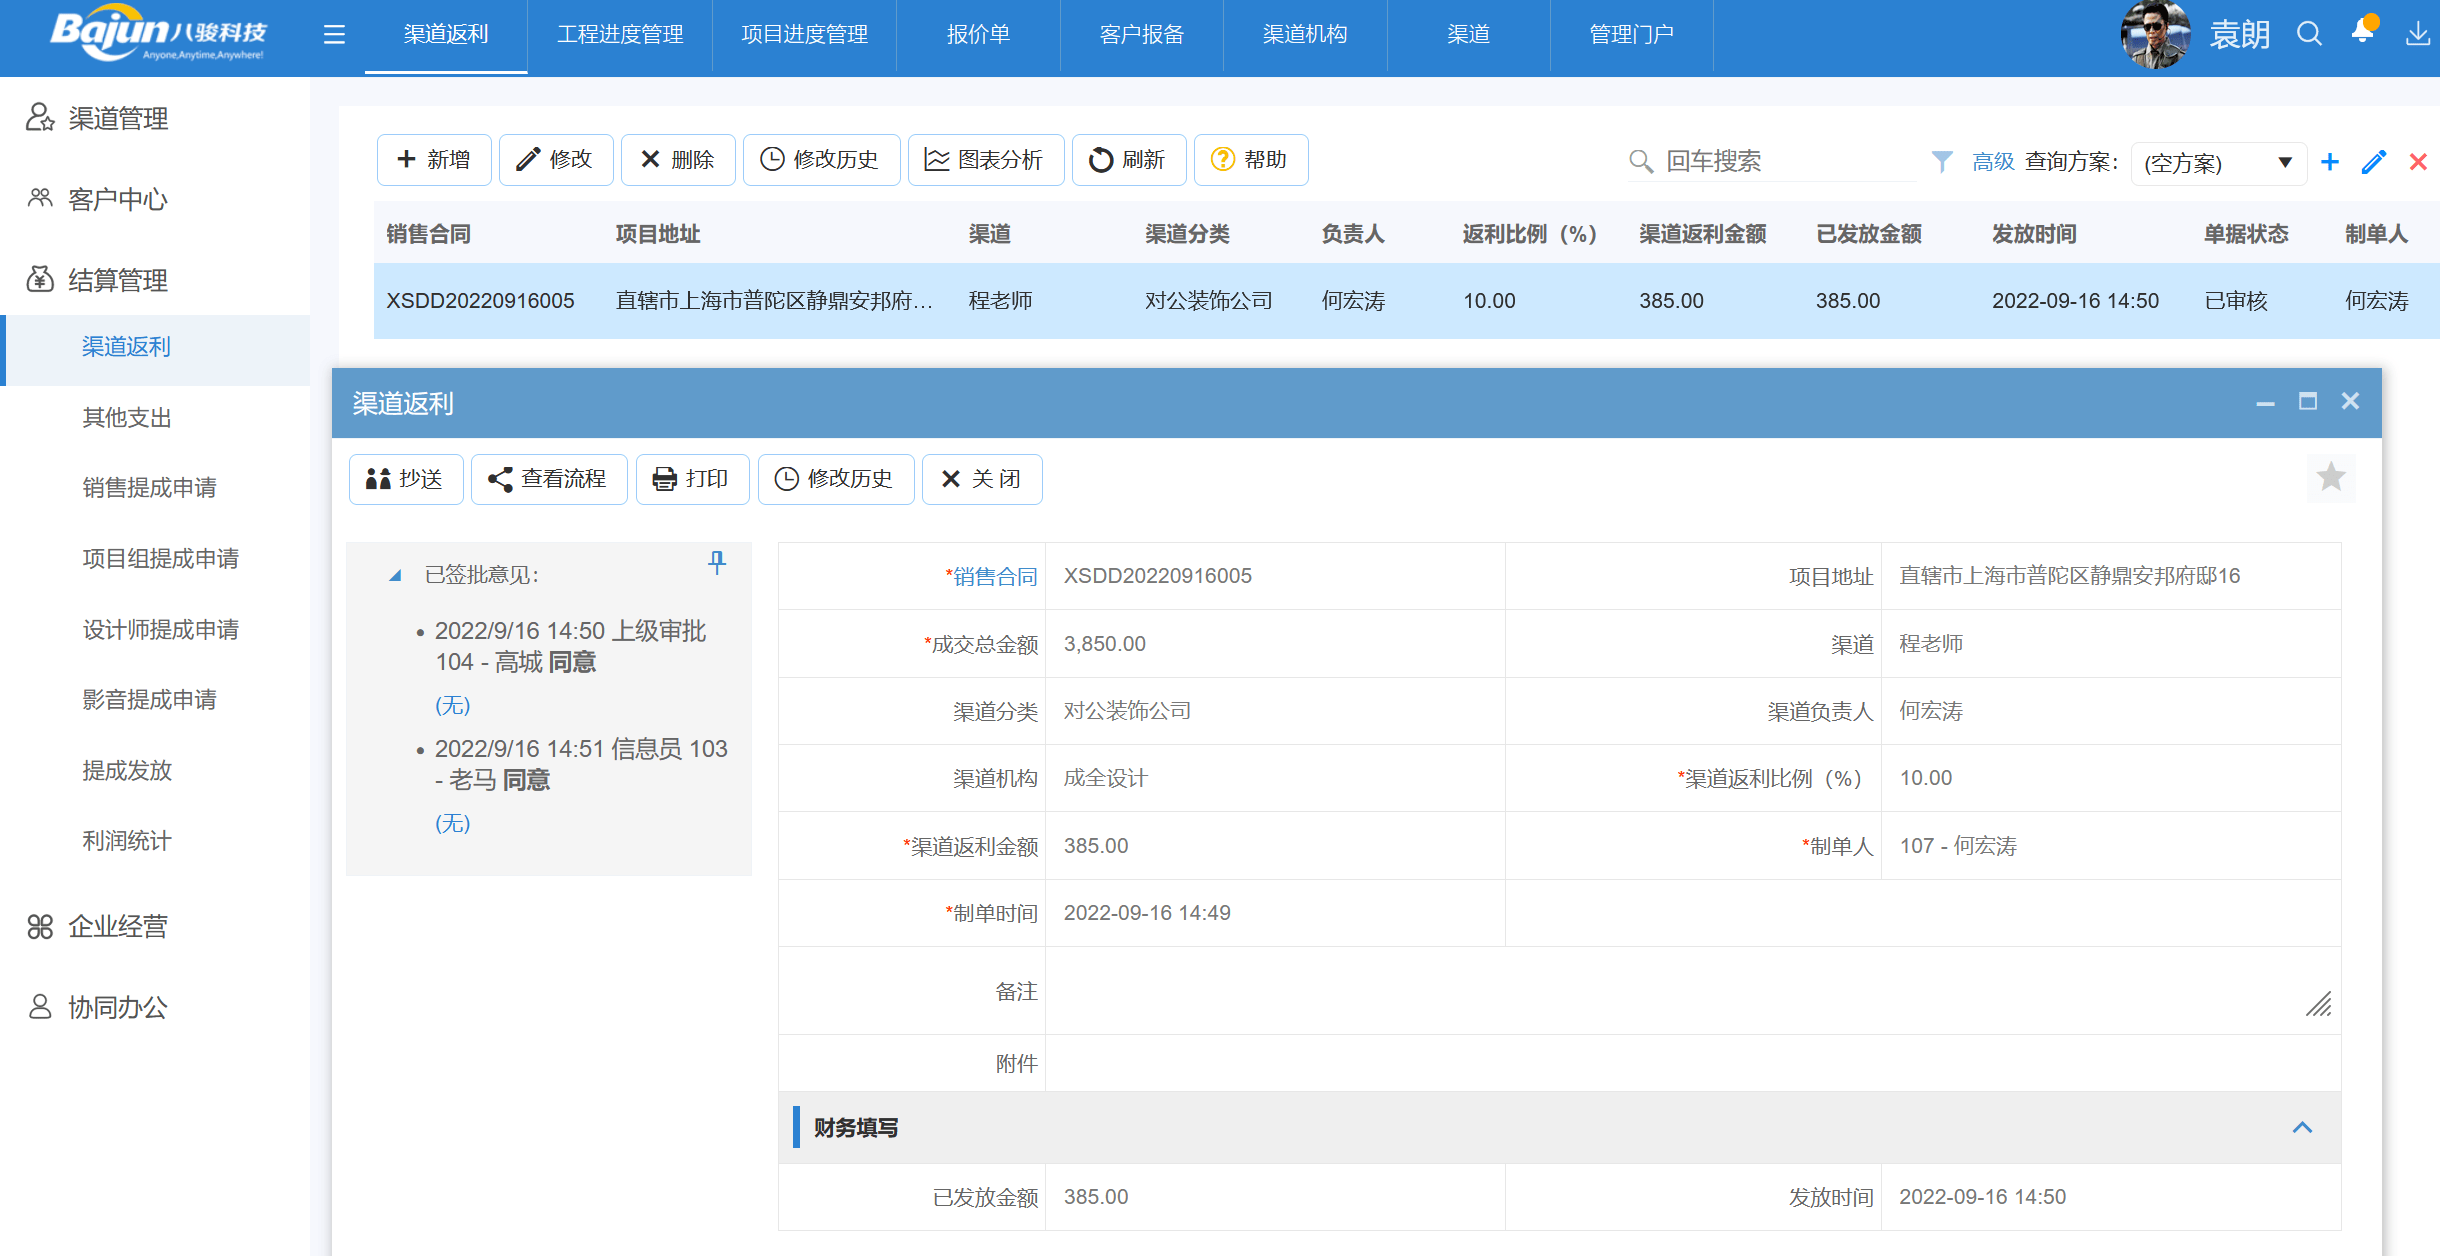
Task: Collapse the 已签批意见 disclosure triangle
Action: [394, 576]
